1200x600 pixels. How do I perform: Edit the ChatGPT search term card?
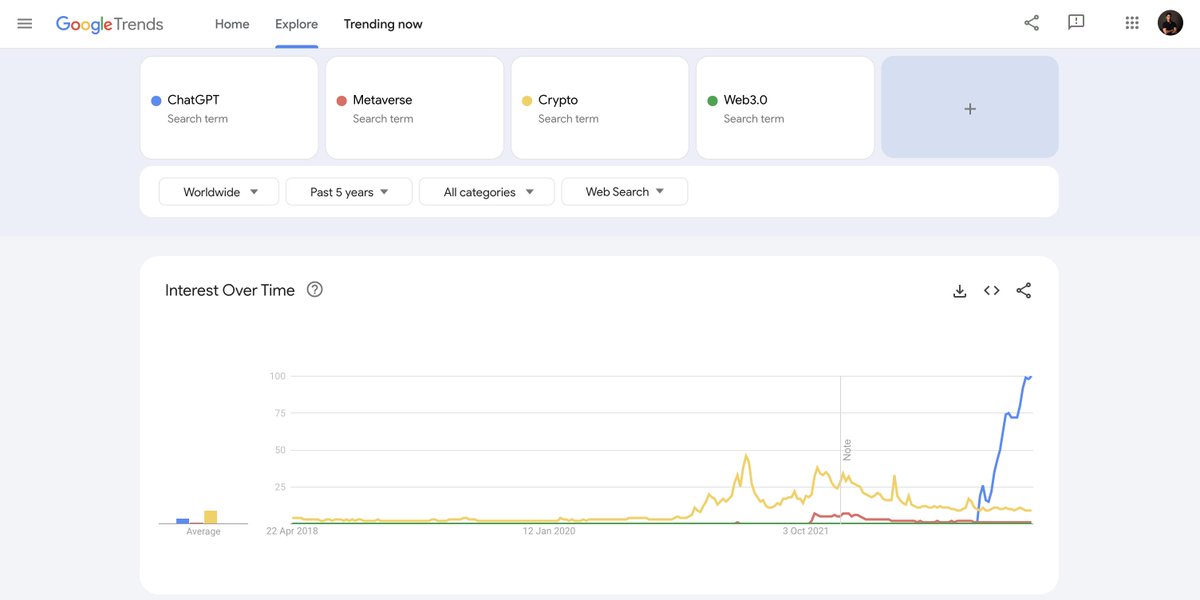pos(229,107)
